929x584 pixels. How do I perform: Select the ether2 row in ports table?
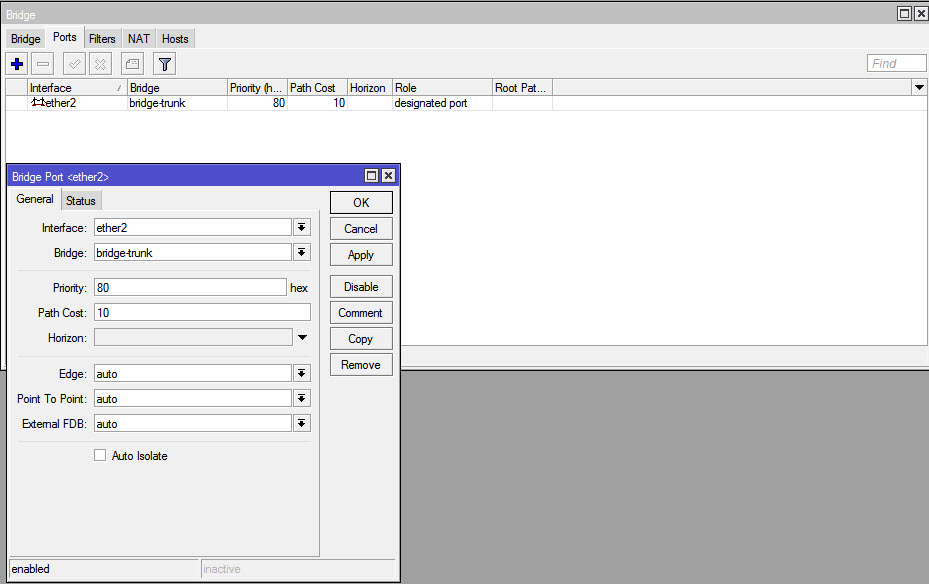(466, 103)
